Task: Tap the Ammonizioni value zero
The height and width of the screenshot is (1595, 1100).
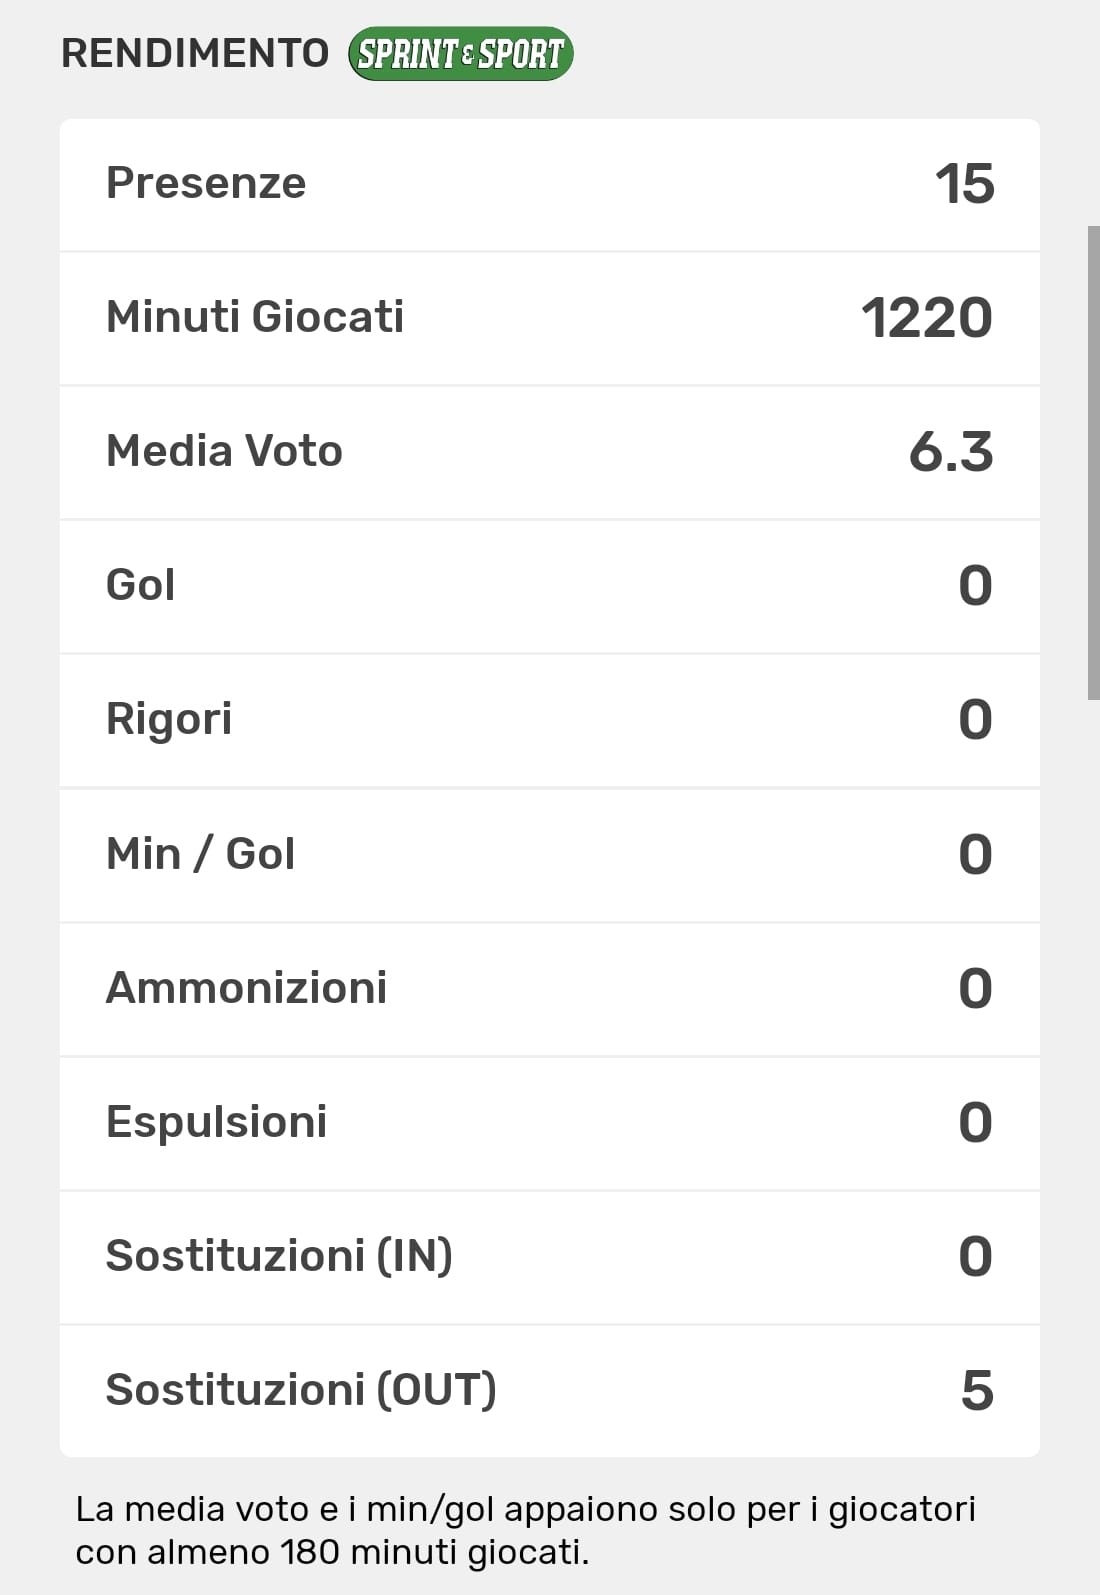Action: (975, 989)
